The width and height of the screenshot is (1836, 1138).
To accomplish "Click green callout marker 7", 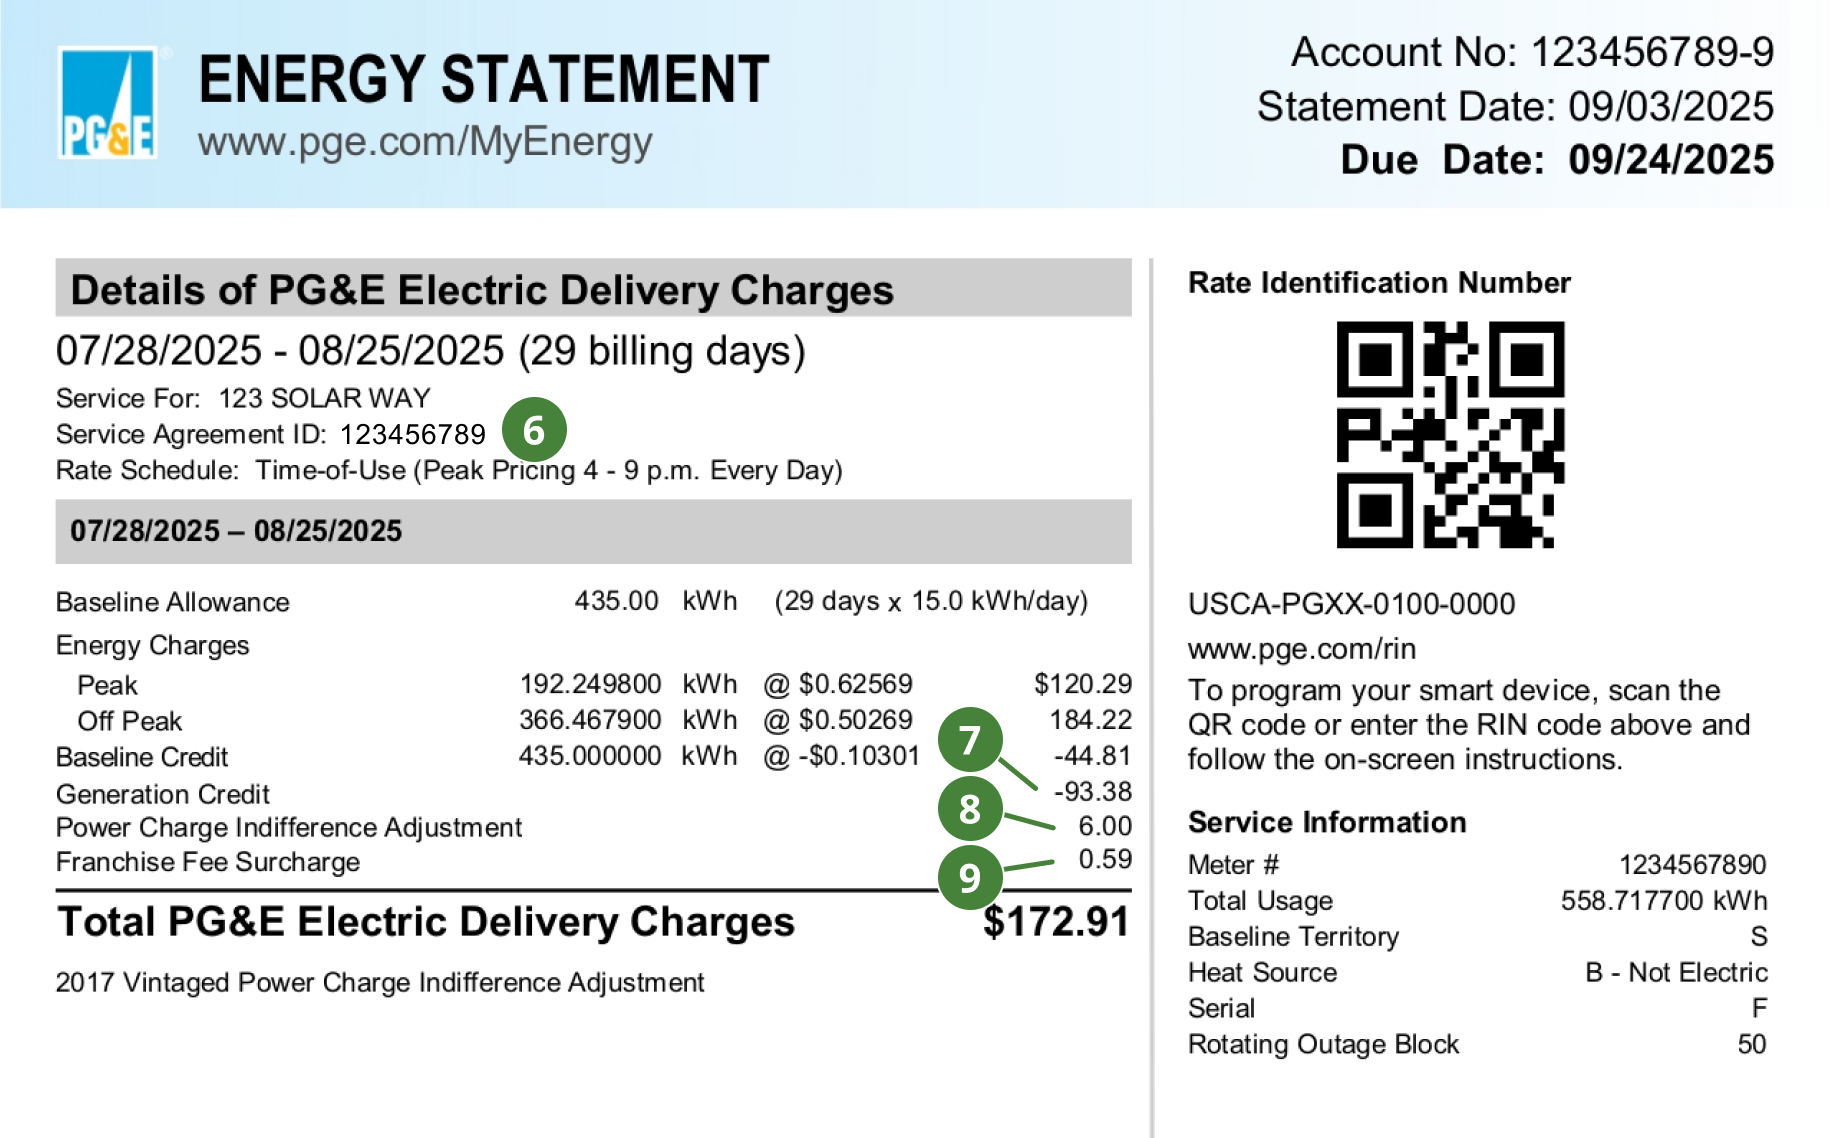I will click(x=970, y=740).
